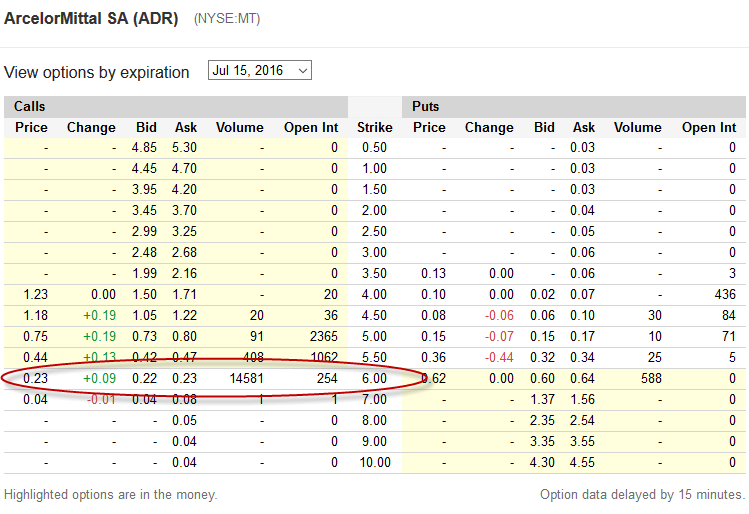Select strike 5.00 cell
This screenshot has height=514, width=749.
click(374, 337)
